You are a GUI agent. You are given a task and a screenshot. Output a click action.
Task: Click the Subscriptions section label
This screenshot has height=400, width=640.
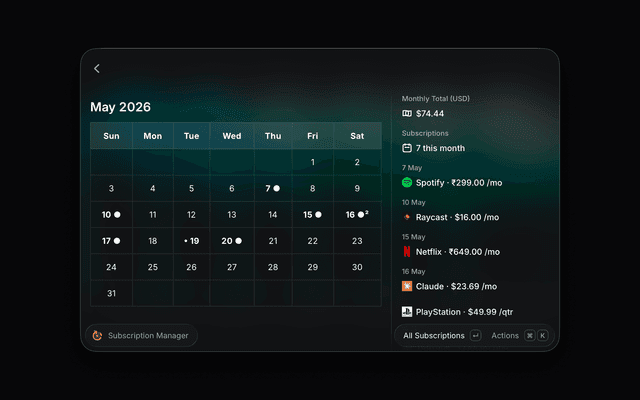click(425, 133)
